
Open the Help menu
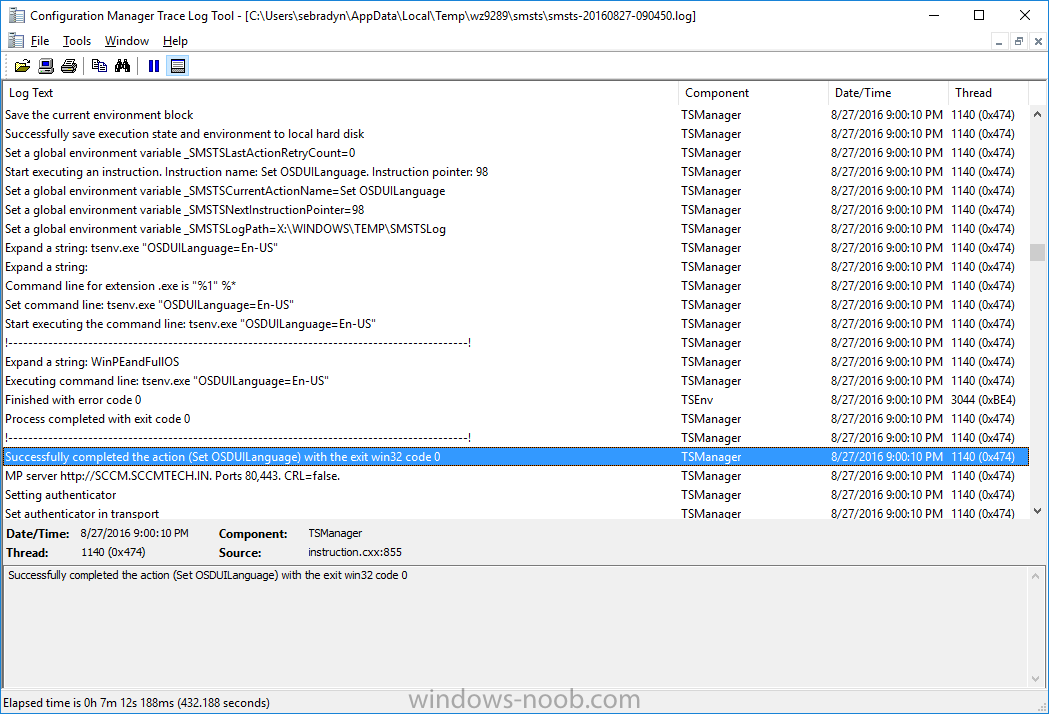point(175,41)
